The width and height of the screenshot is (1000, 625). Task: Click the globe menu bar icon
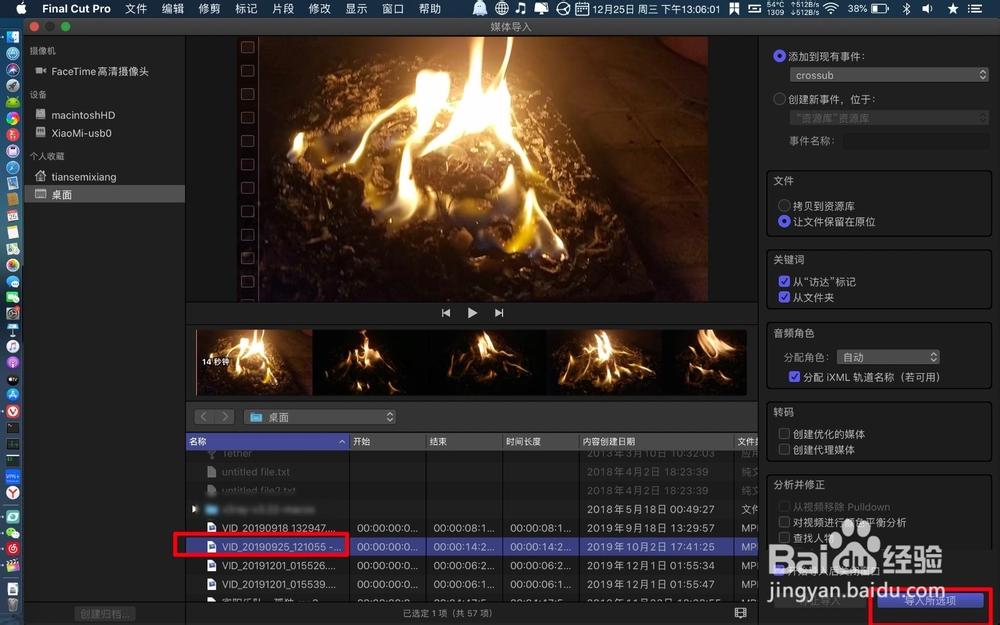(502, 8)
